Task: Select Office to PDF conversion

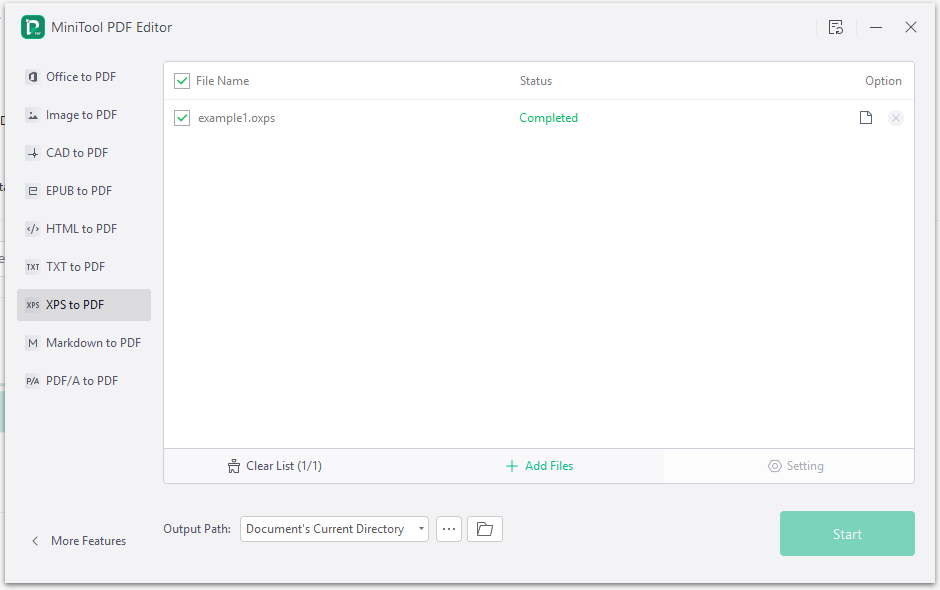Action: (84, 77)
